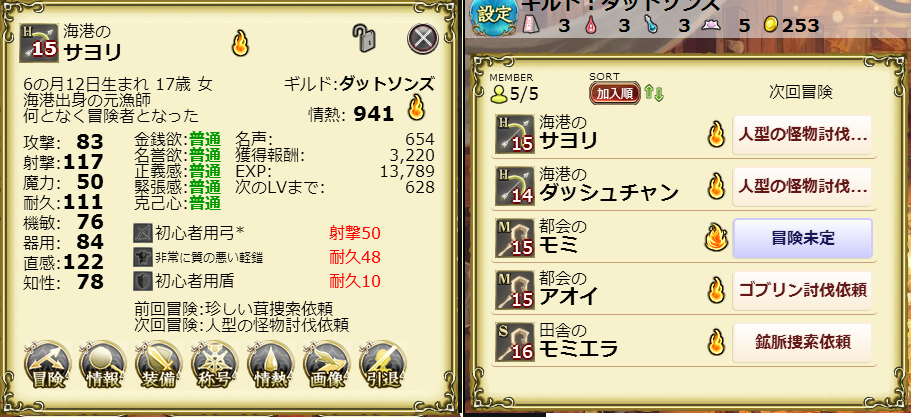The image size is (911, 417).
Task: Open the 称号 title icon
Action: point(214,365)
